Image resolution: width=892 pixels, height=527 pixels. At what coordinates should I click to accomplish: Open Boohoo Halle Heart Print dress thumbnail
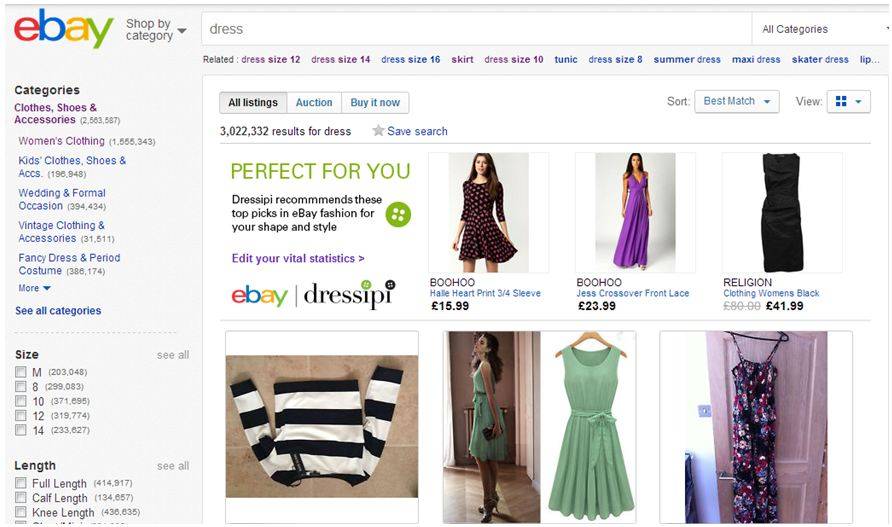(489, 212)
